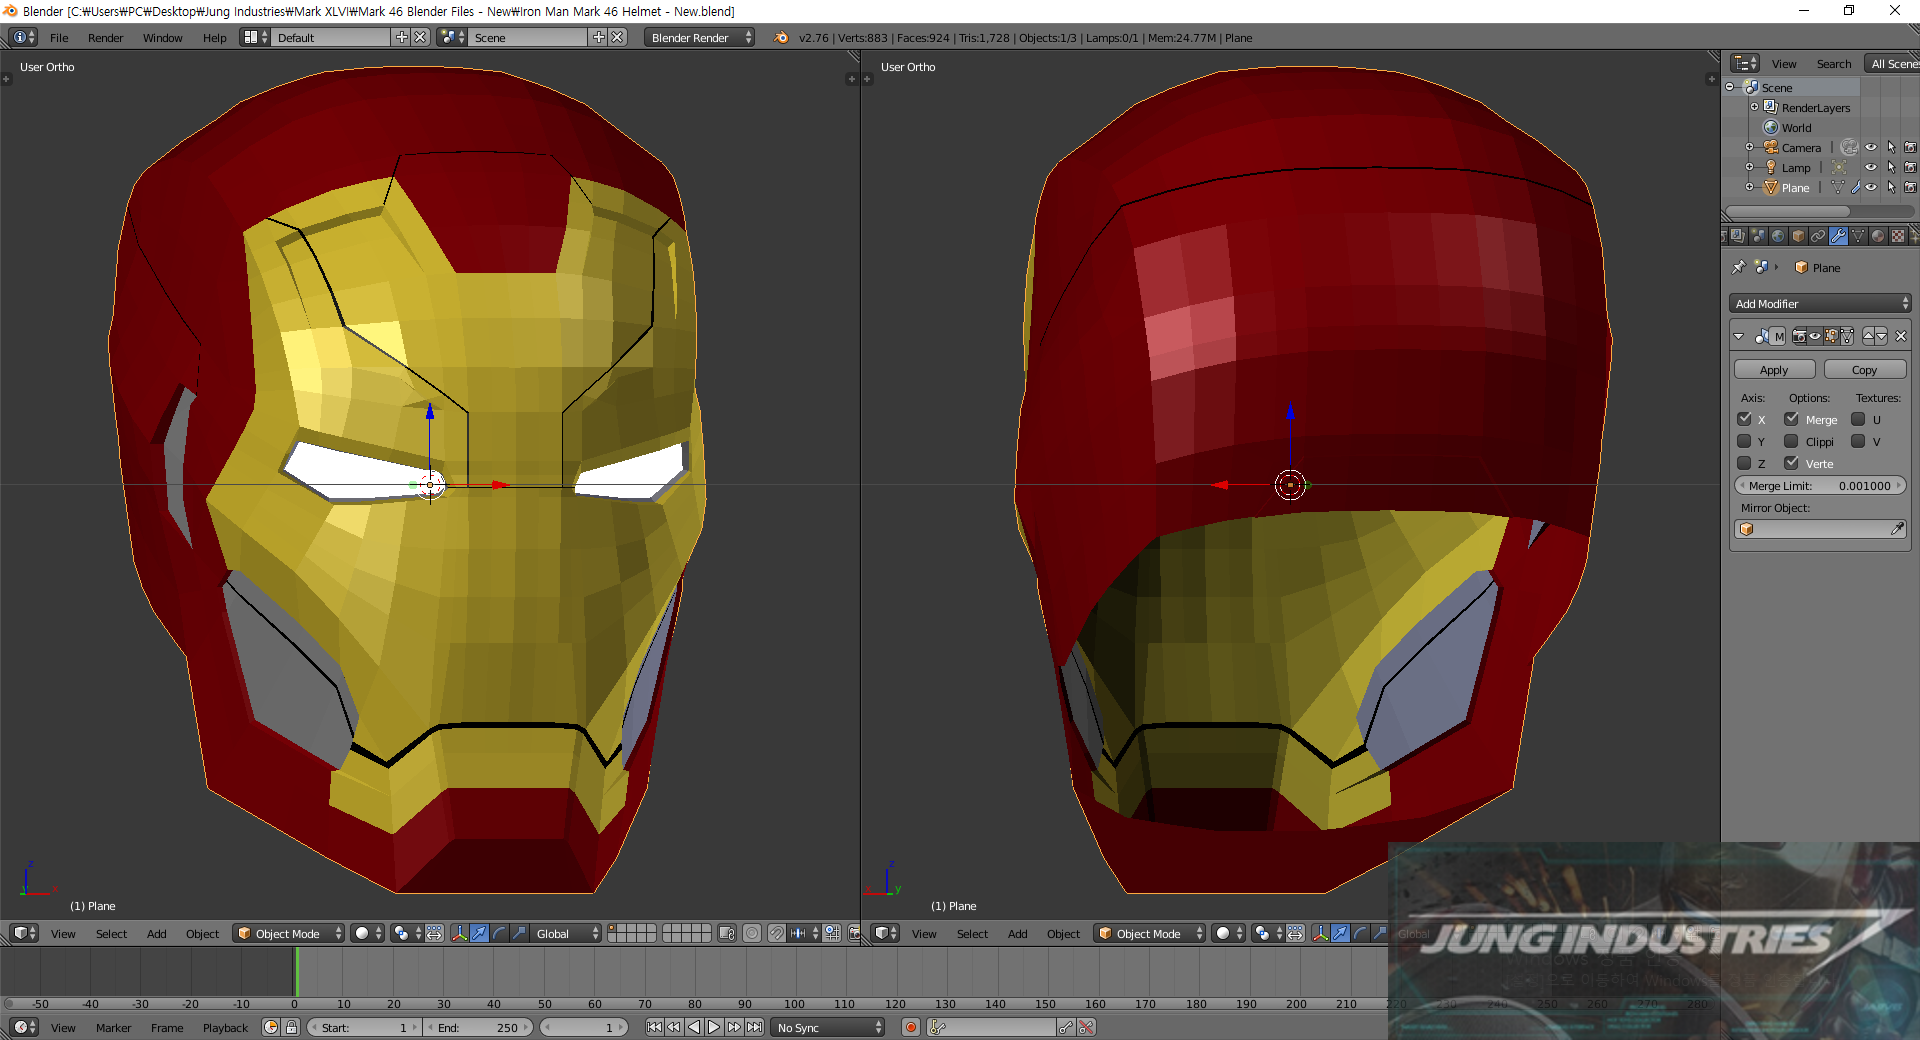Open the Render menu
This screenshot has height=1040, width=1920.
[x=105, y=37]
